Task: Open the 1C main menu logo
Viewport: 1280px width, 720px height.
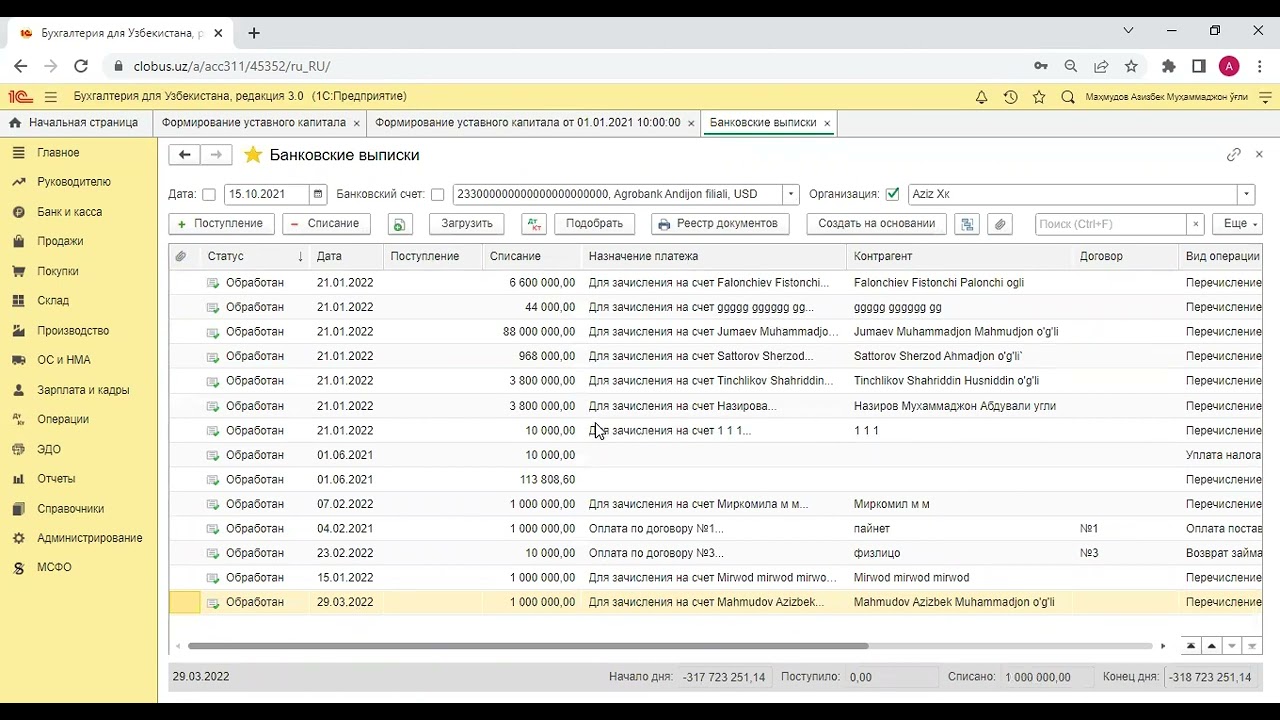Action: click(20, 97)
